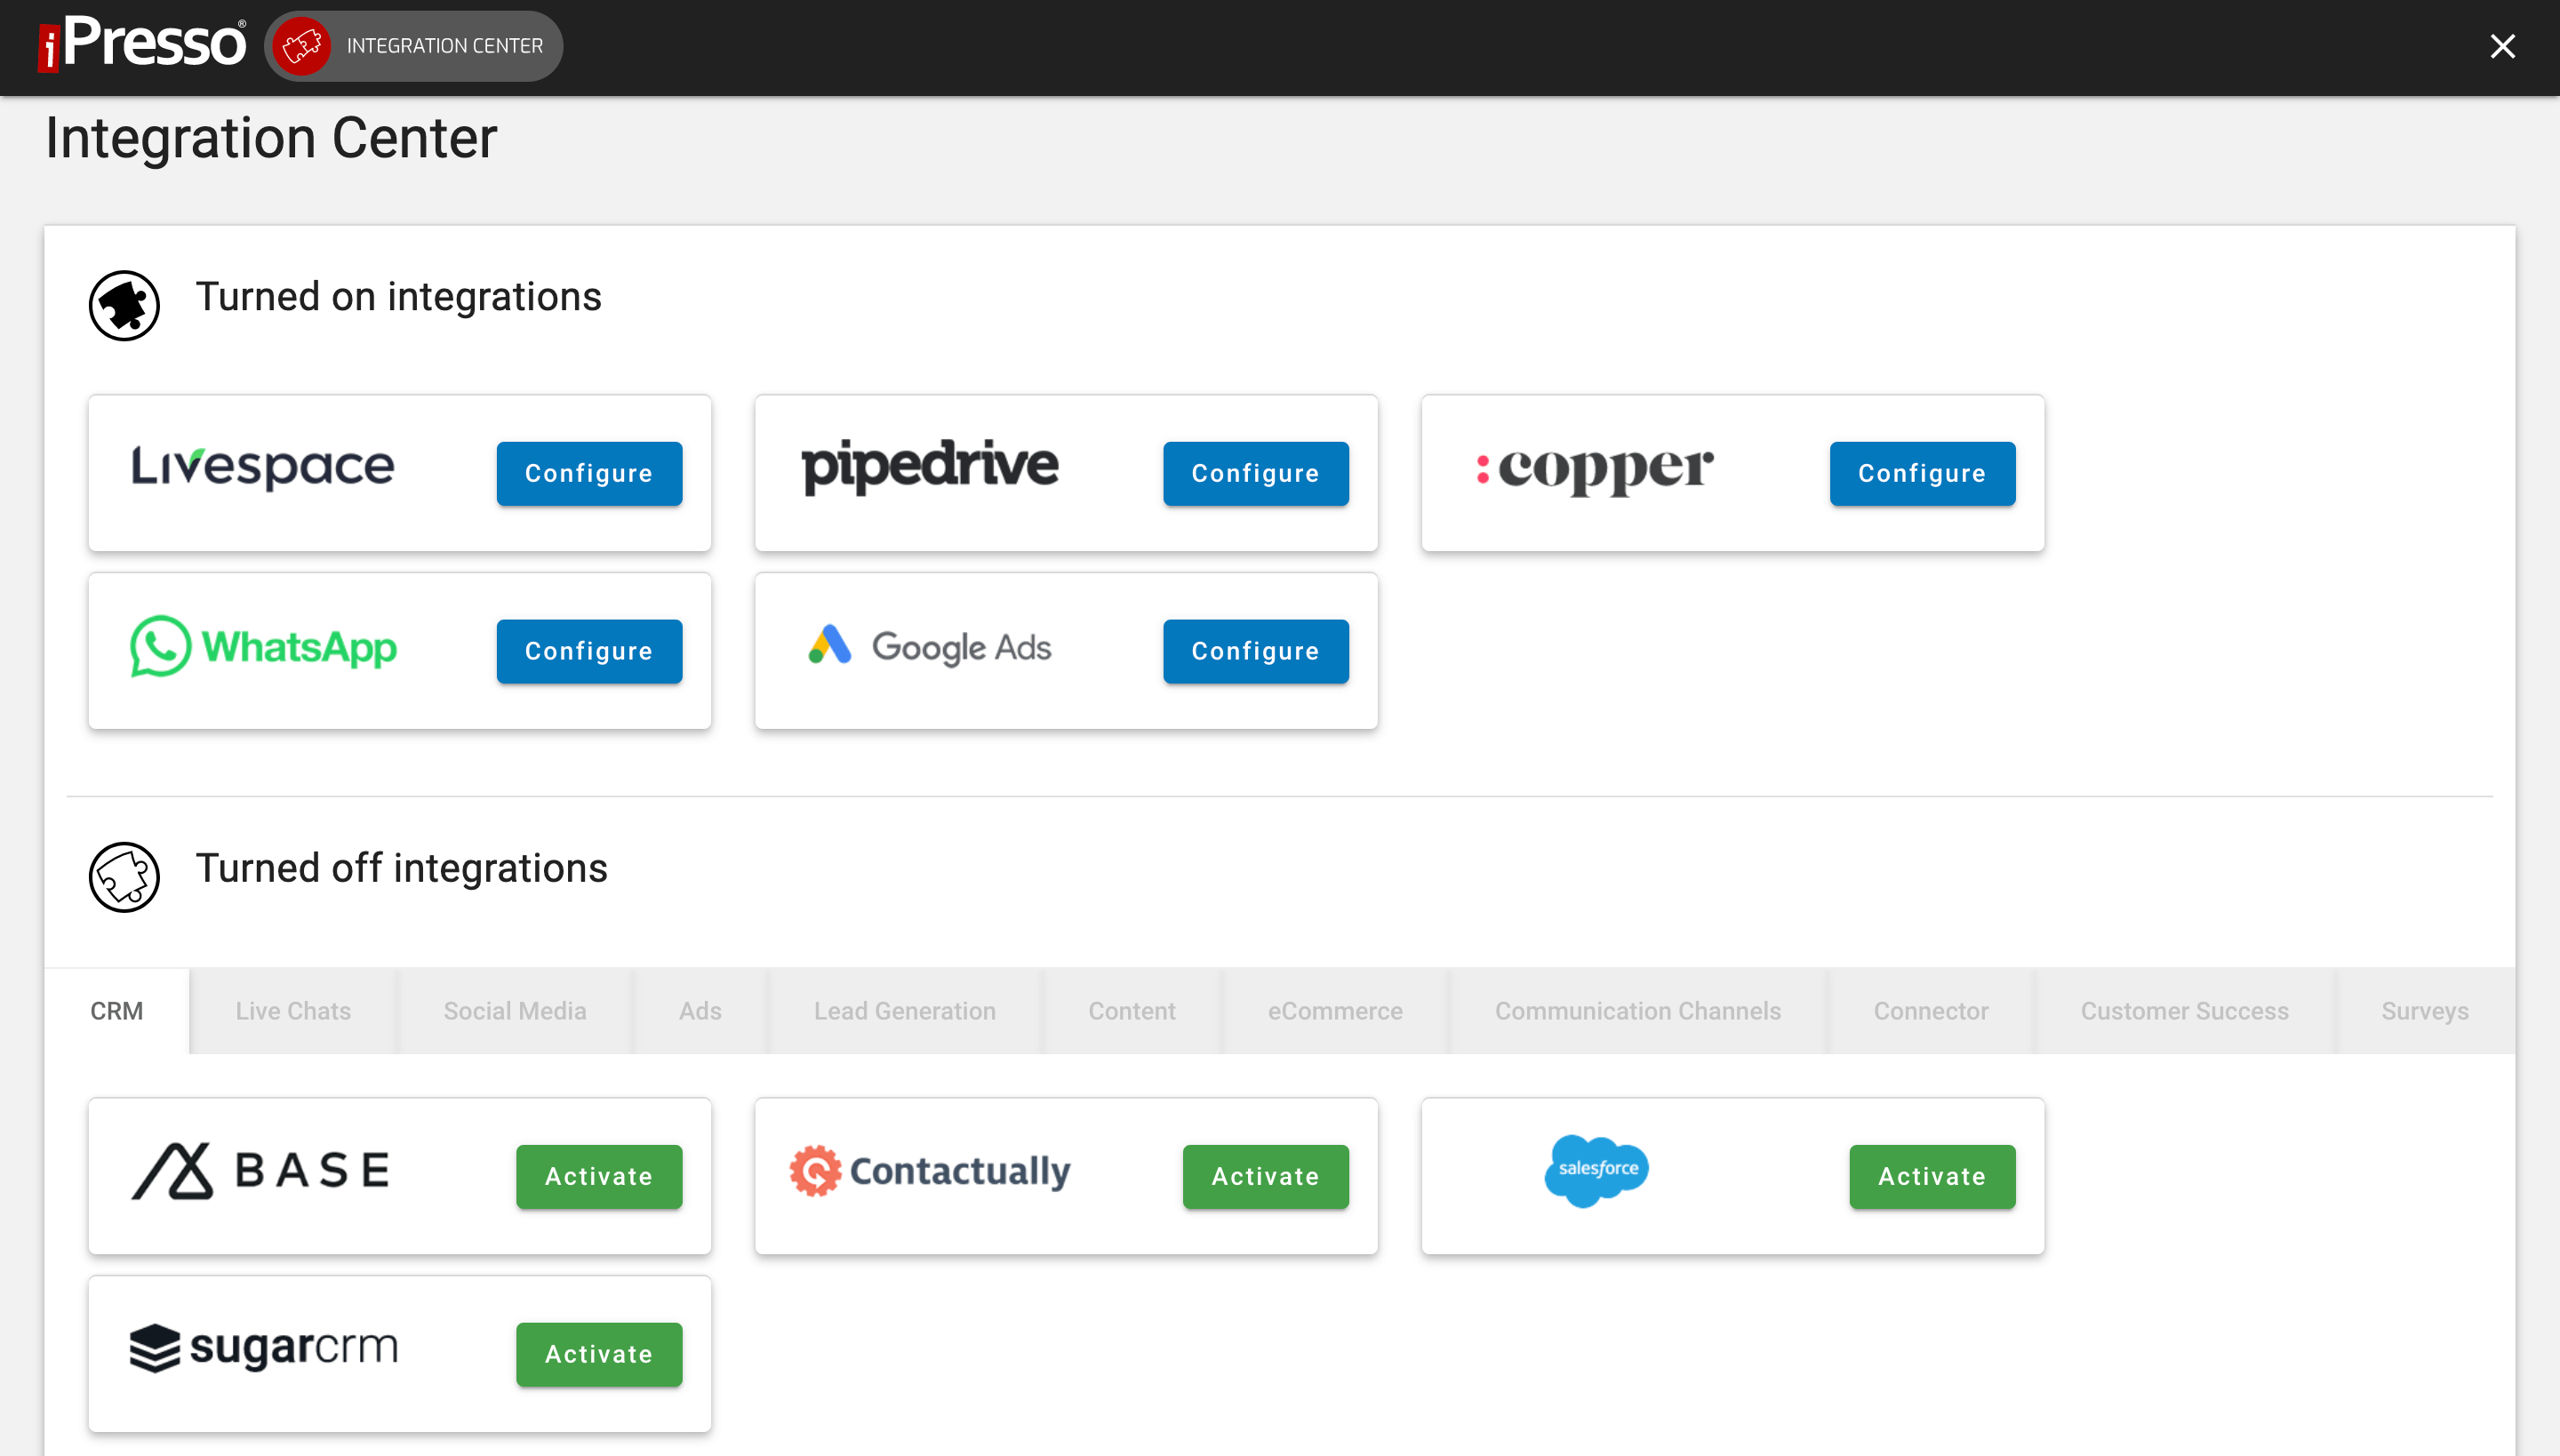Switch to the Surveys tab
This screenshot has width=2560, height=1456.
[2425, 1010]
